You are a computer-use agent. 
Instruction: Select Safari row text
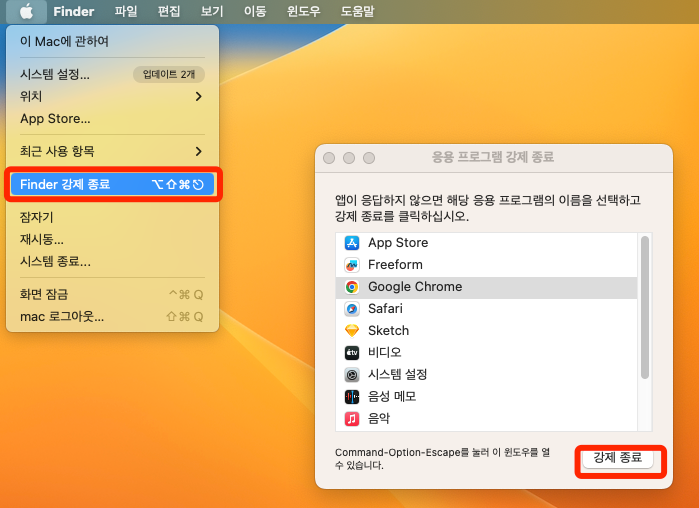click(385, 309)
